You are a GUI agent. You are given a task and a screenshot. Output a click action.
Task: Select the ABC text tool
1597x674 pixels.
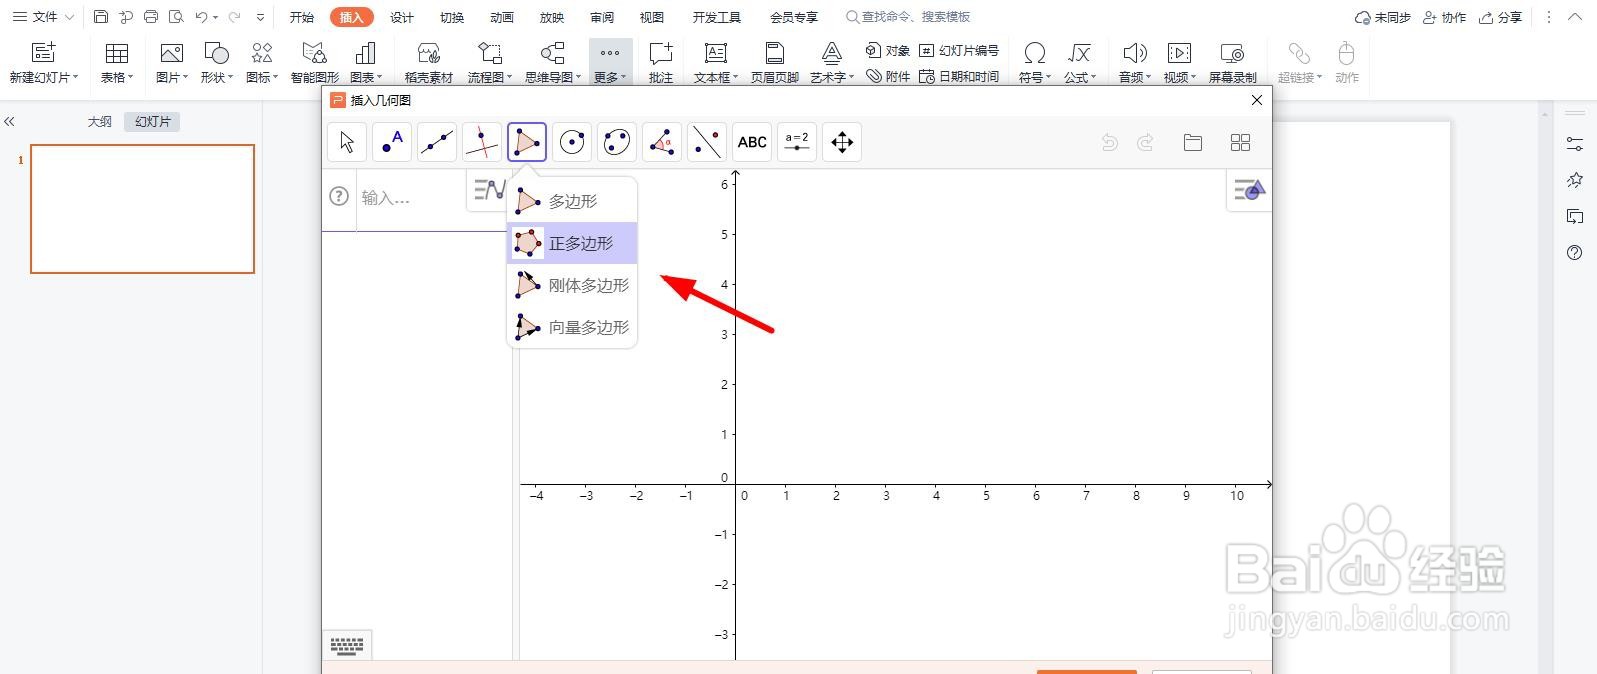tap(752, 142)
